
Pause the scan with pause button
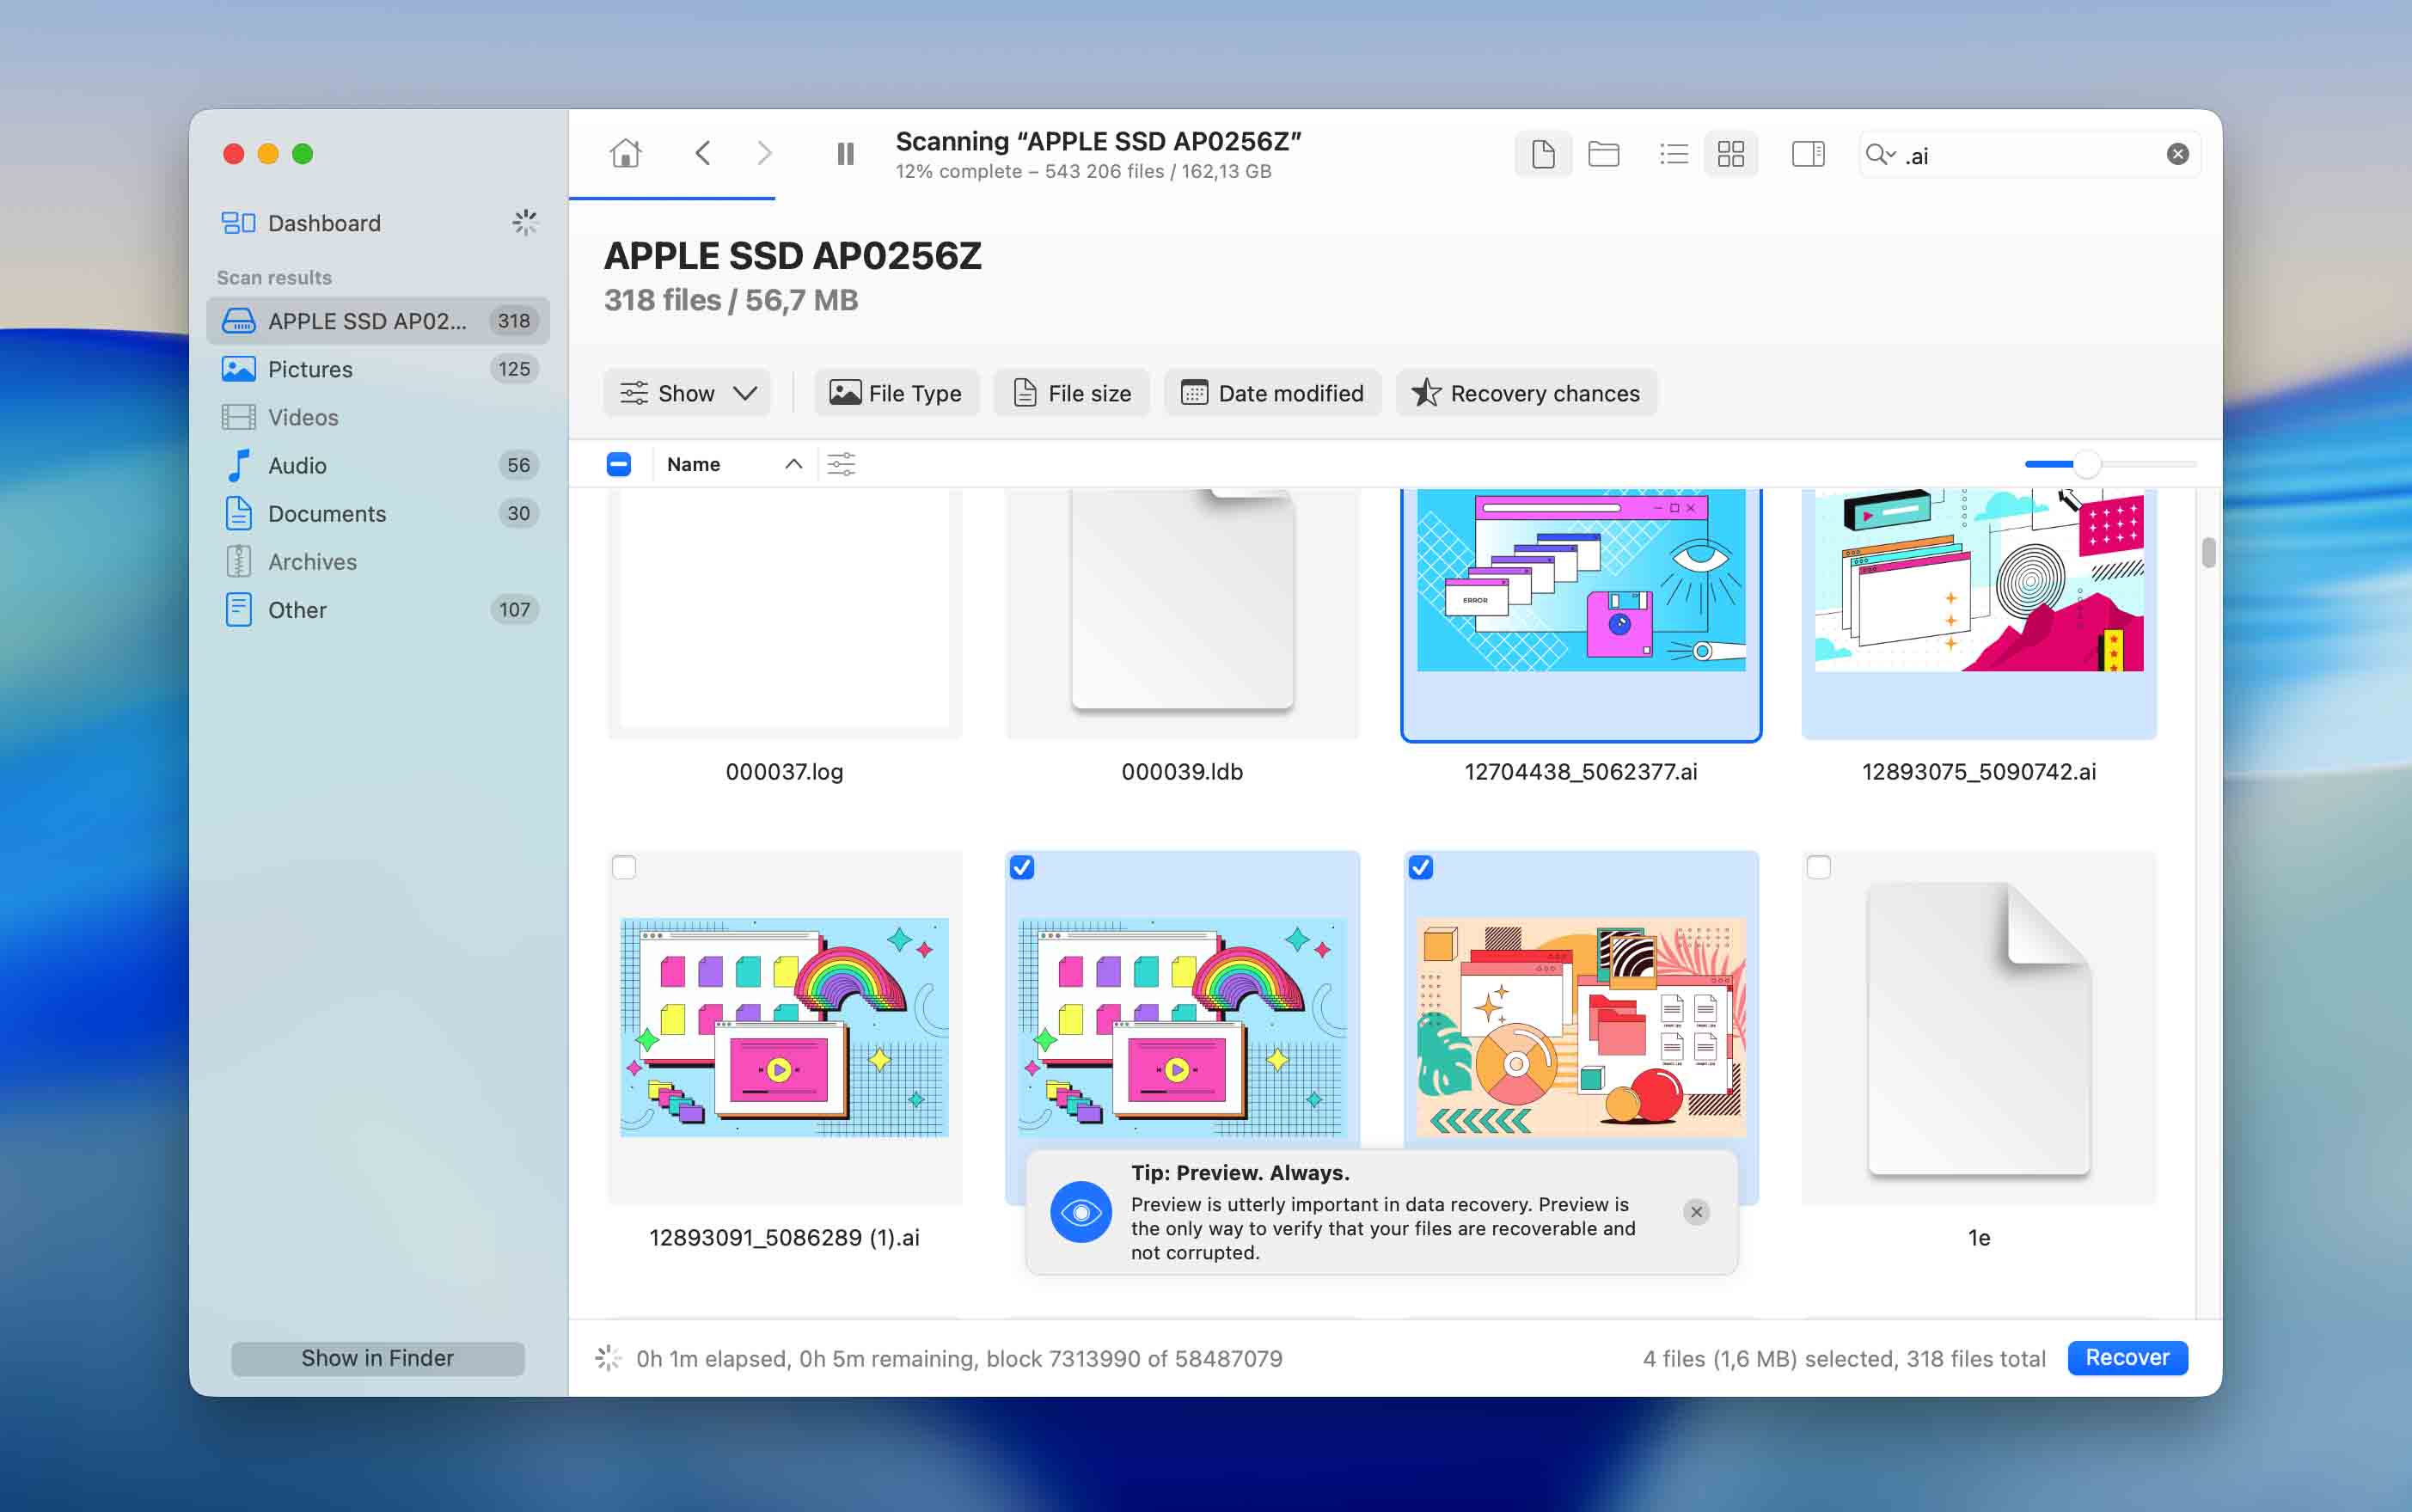point(845,154)
